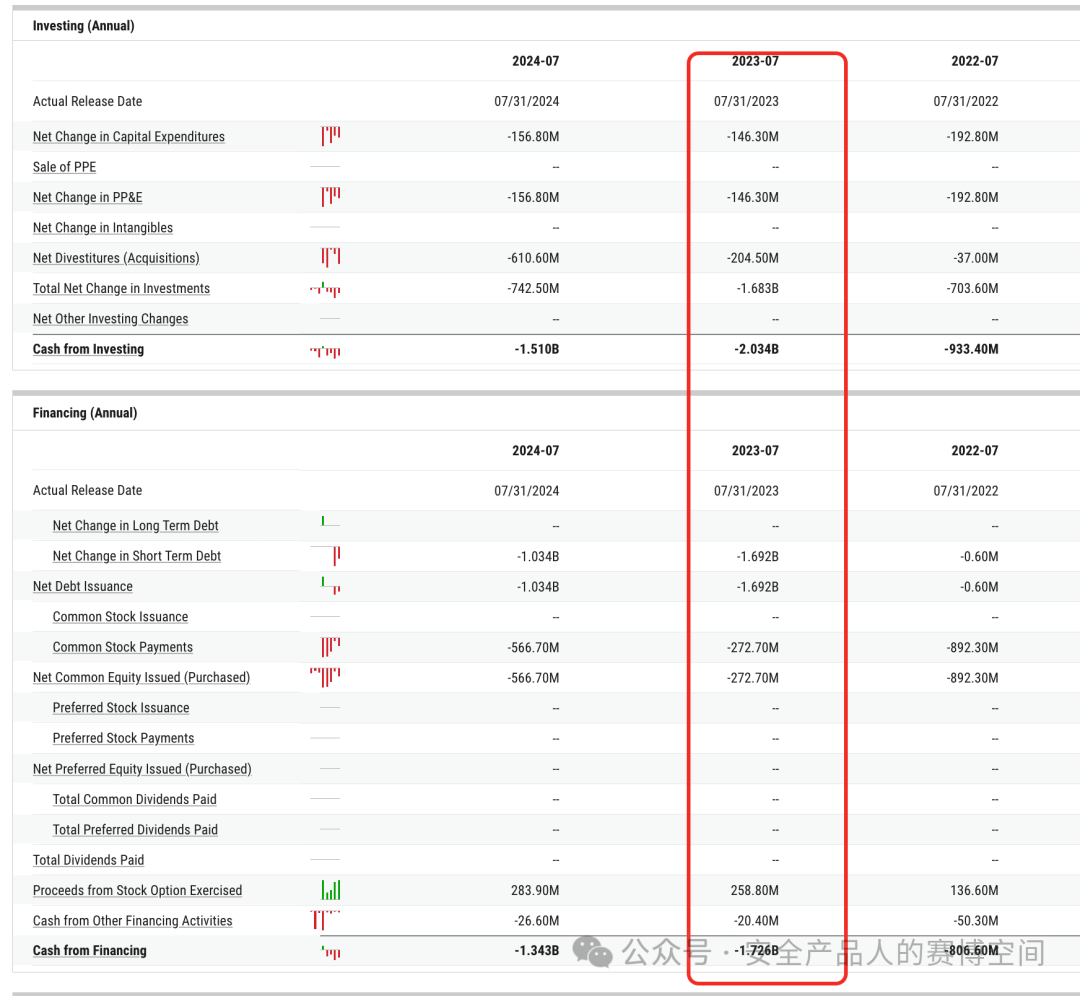Select the Net Change in Intangibles link
This screenshot has width=1080, height=996.
click(x=103, y=227)
